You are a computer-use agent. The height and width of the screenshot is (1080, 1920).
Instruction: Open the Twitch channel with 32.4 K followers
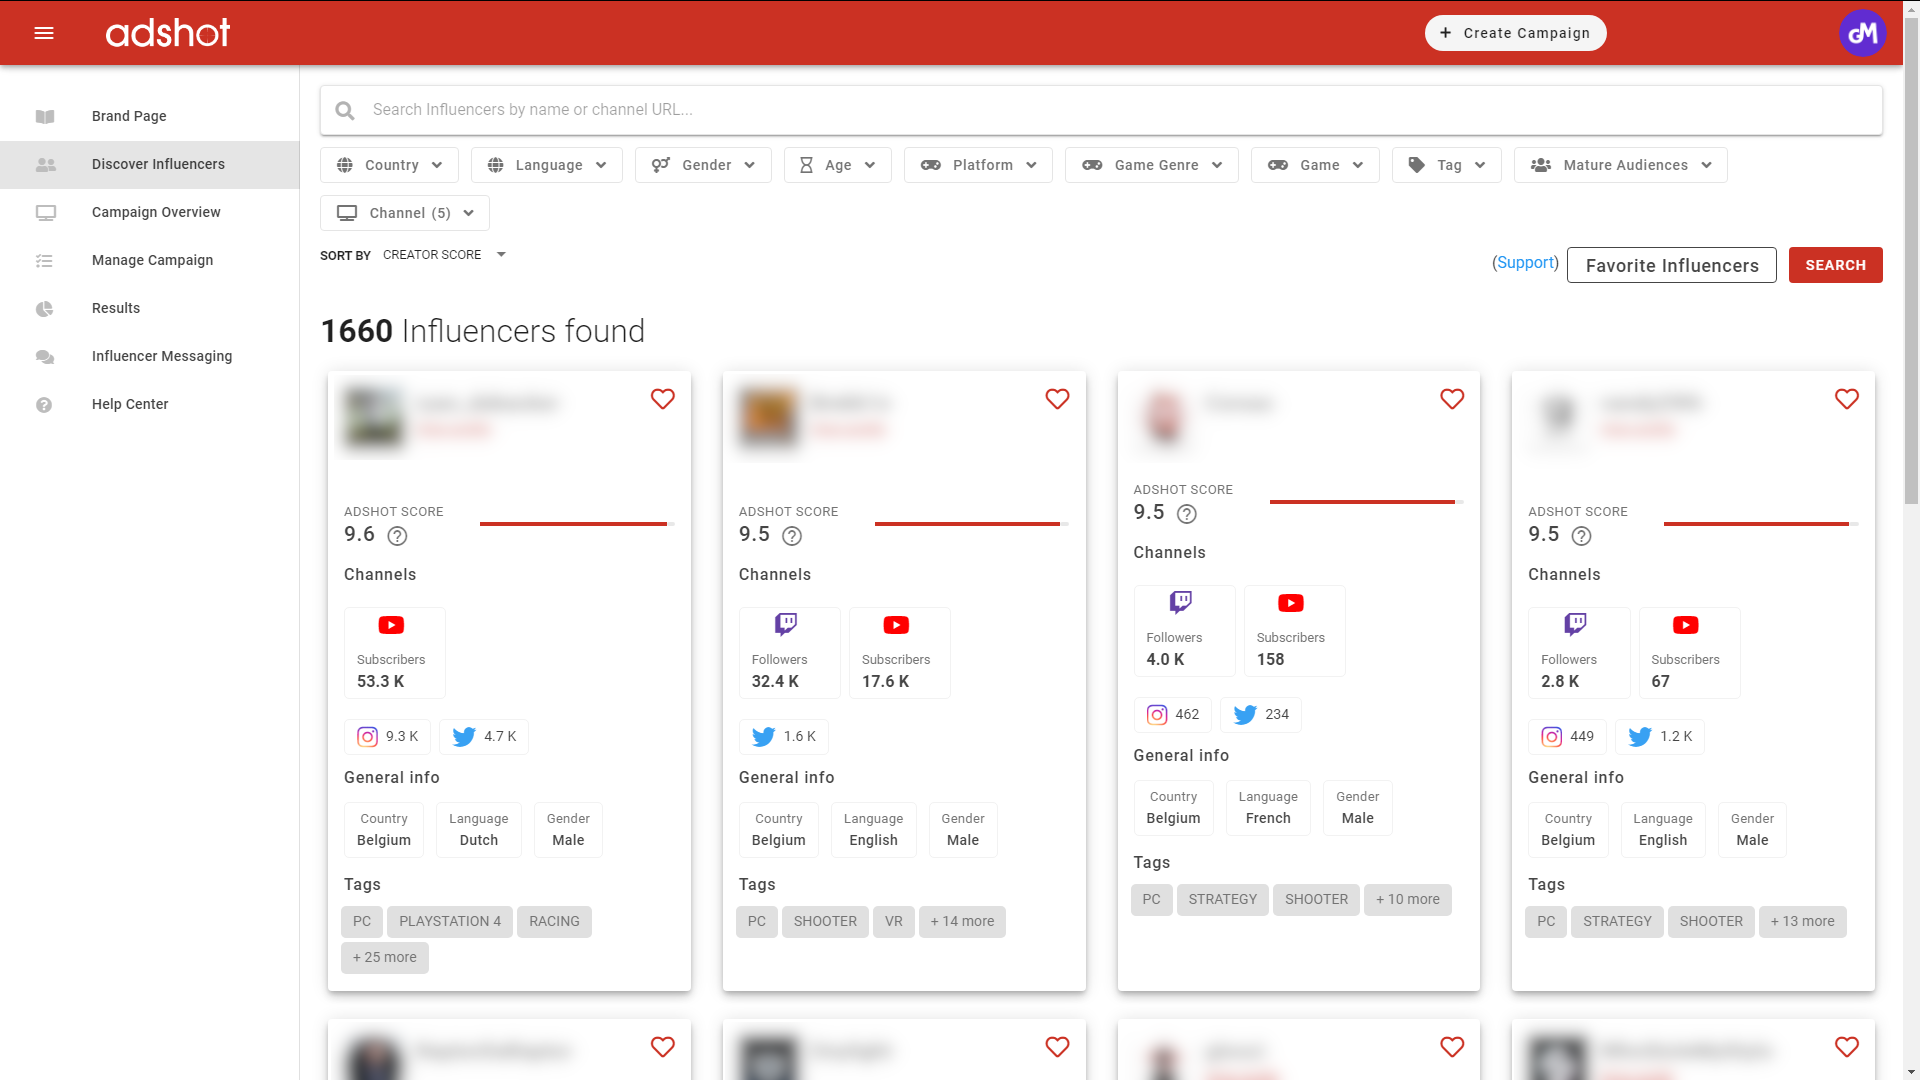tap(790, 652)
